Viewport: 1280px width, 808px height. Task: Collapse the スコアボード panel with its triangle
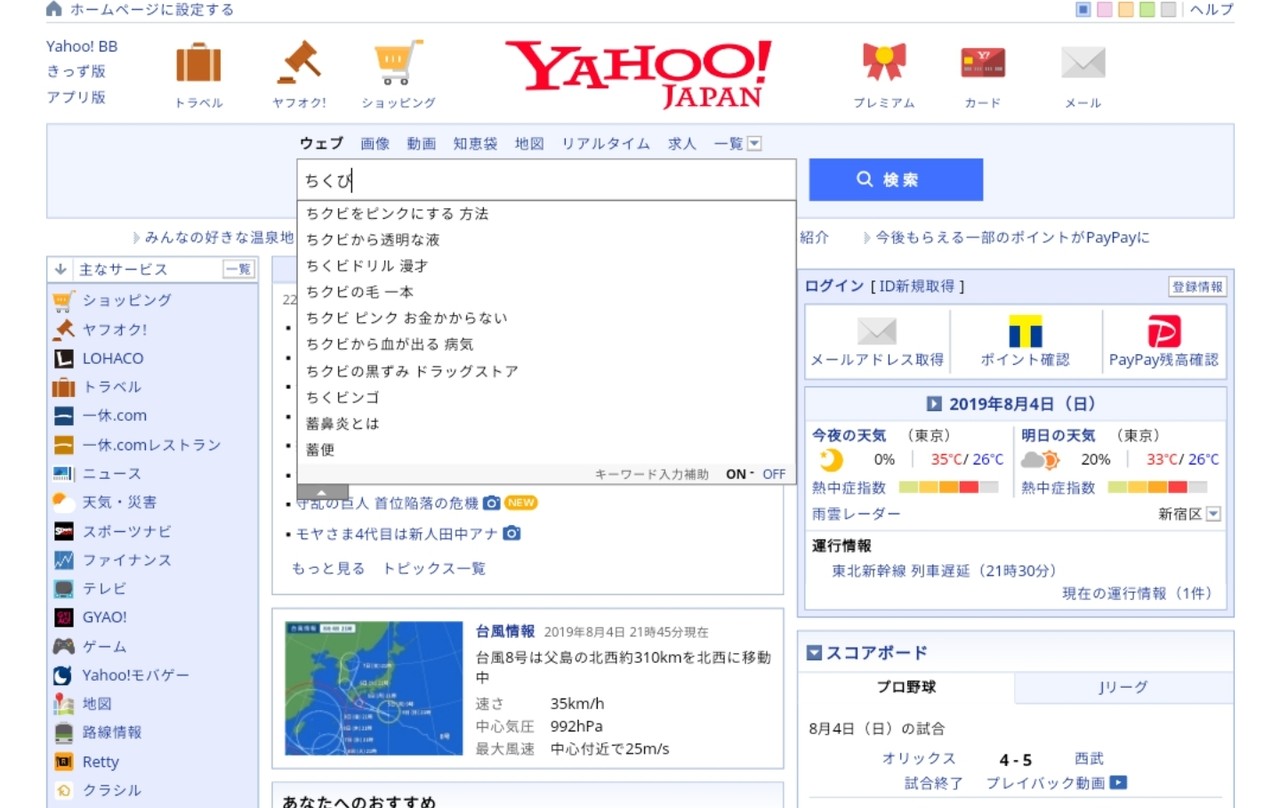click(814, 653)
